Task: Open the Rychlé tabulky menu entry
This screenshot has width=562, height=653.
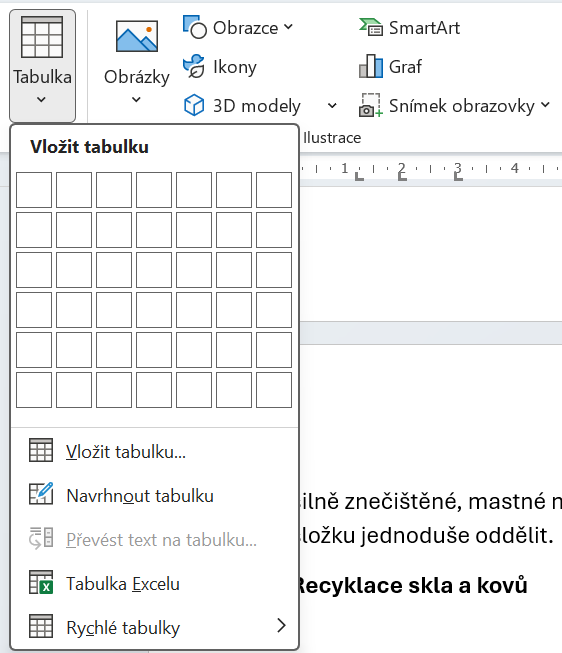Action: point(155,627)
